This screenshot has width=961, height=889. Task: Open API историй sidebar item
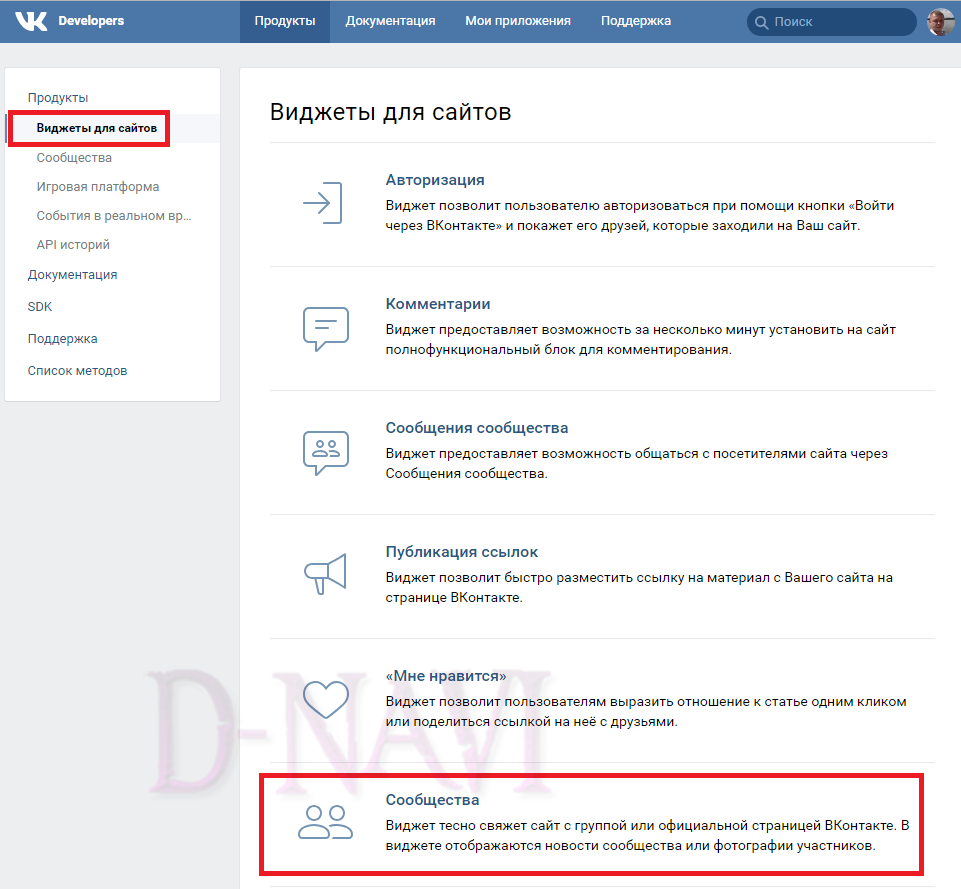tap(73, 244)
